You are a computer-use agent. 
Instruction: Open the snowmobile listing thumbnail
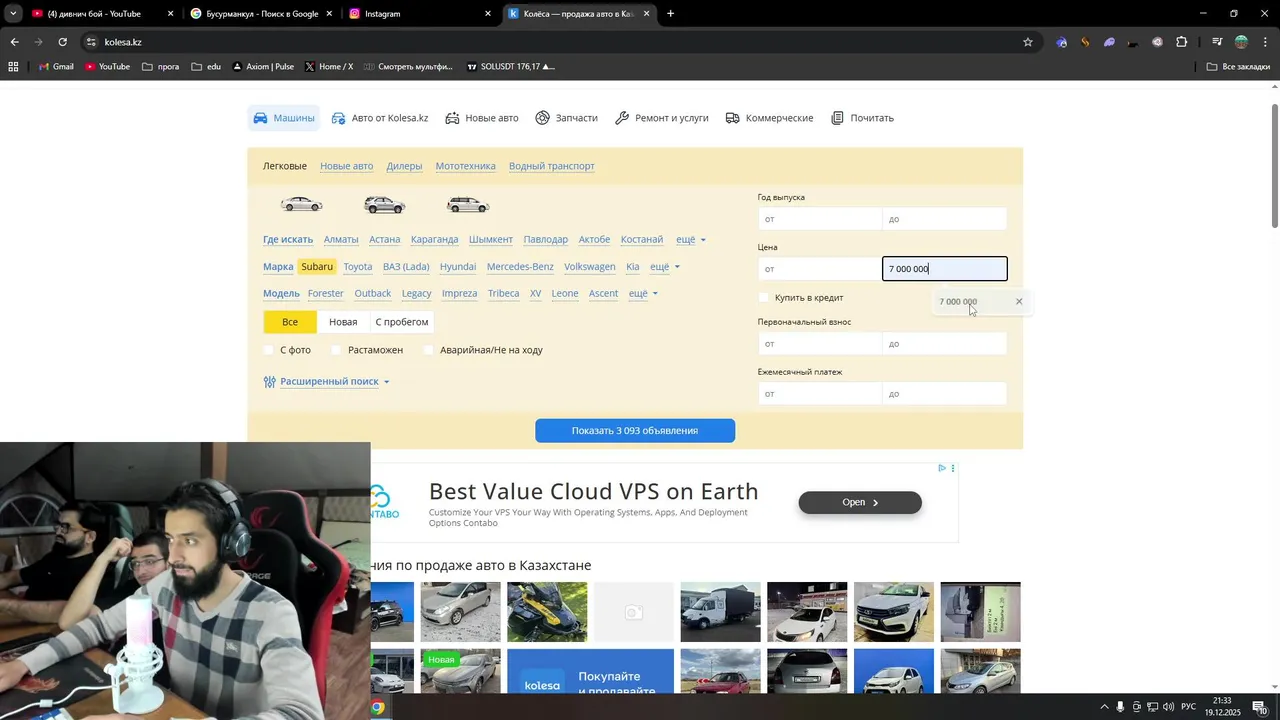(547, 612)
